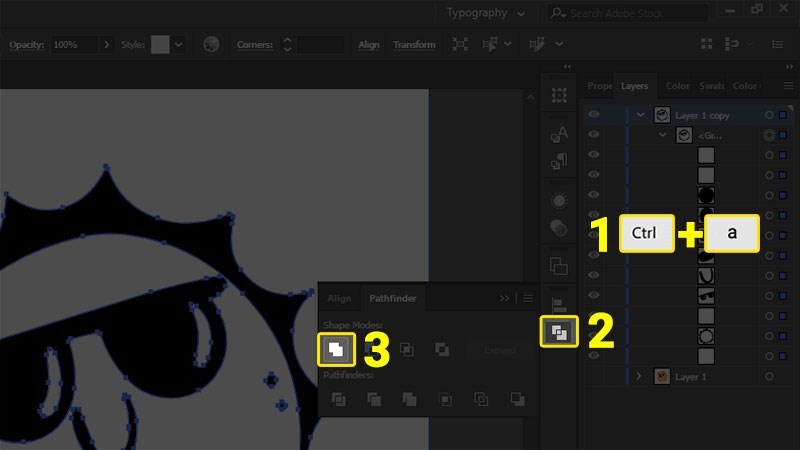
Task: Click the Intersect shape mode icon
Action: (407, 349)
